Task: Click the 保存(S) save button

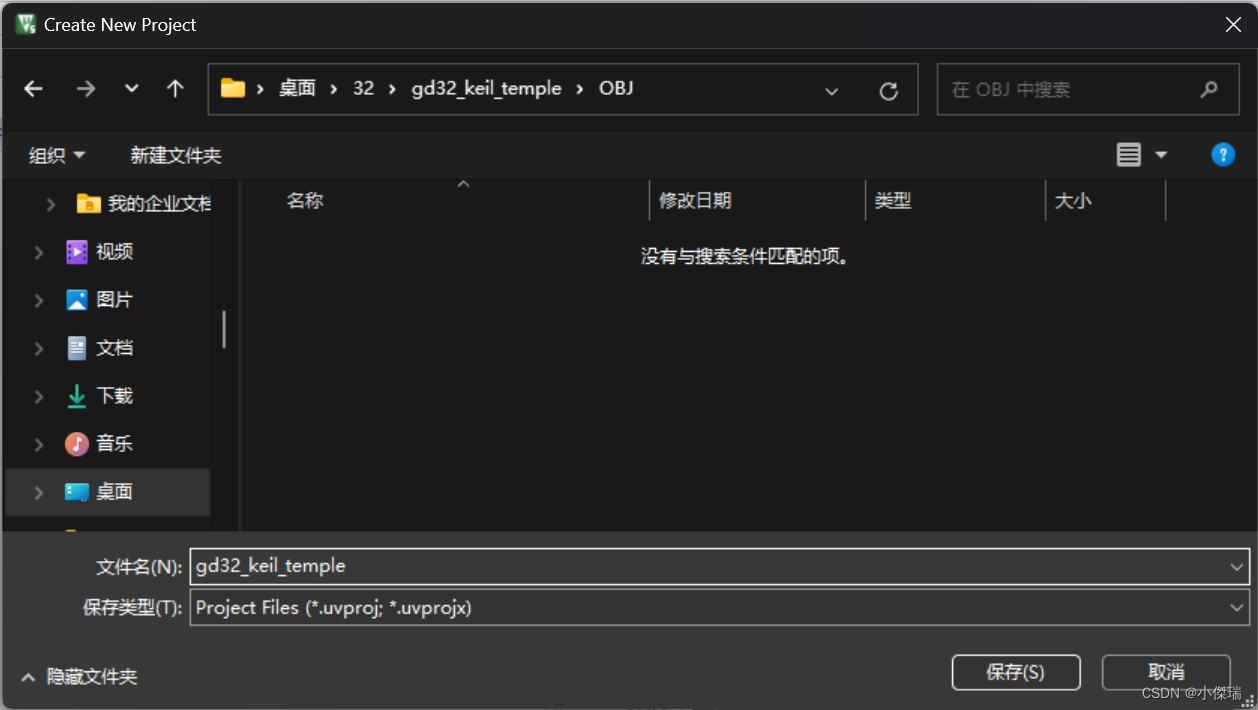Action: [1015, 672]
